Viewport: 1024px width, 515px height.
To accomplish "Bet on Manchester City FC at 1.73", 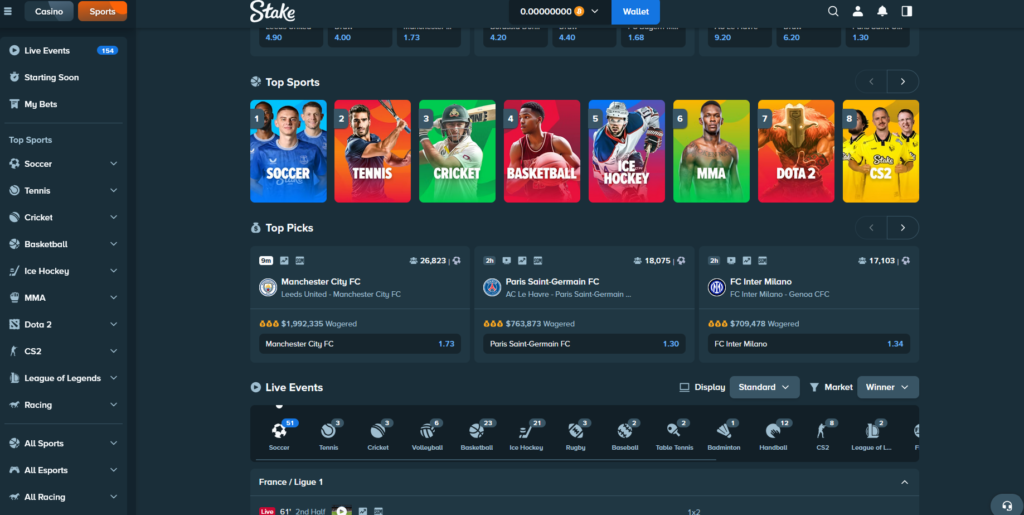I will [360, 344].
